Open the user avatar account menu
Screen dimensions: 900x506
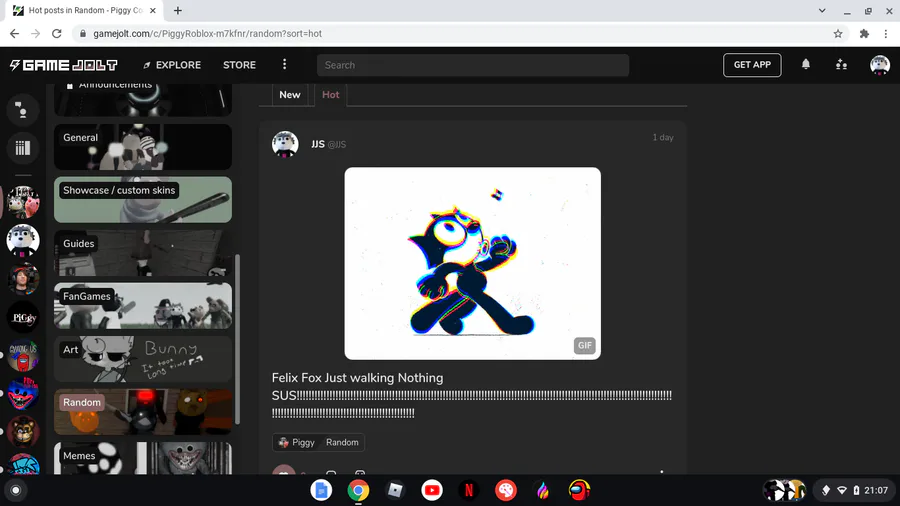tap(879, 65)
